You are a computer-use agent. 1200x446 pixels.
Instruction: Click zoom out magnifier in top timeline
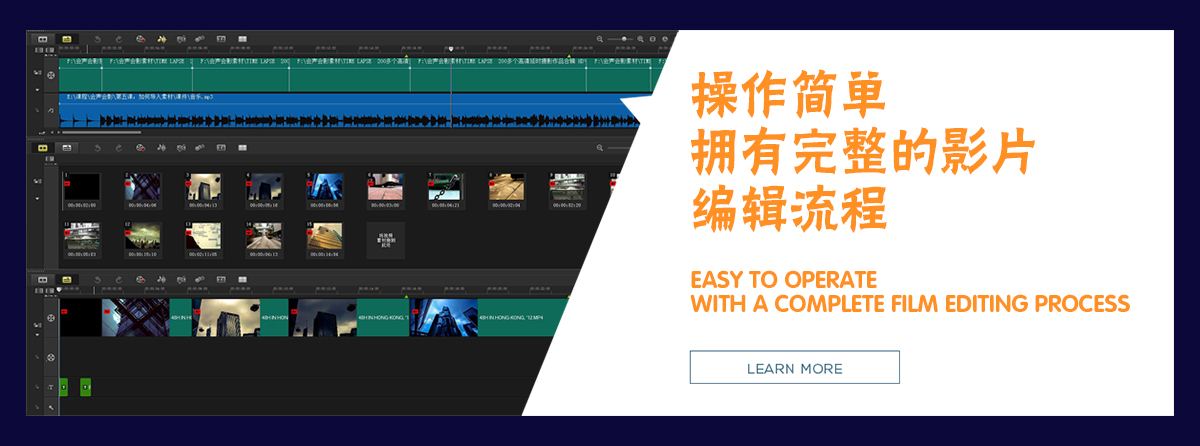click(601, 39)
